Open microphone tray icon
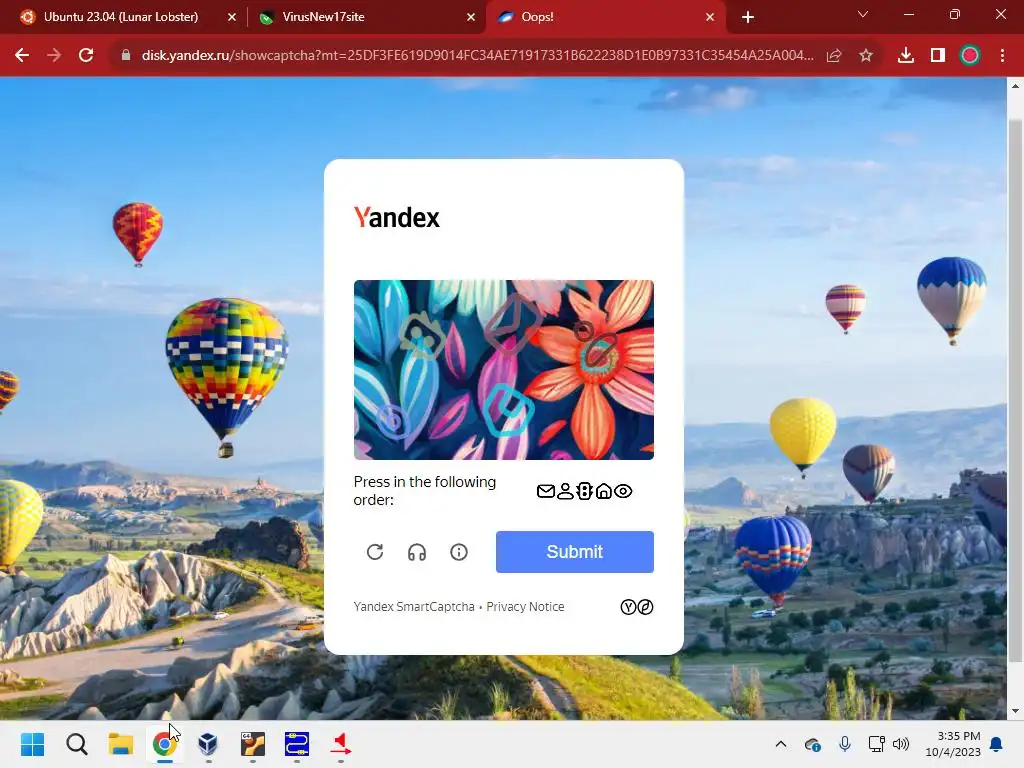1024x768 pixels. [844, 744]
